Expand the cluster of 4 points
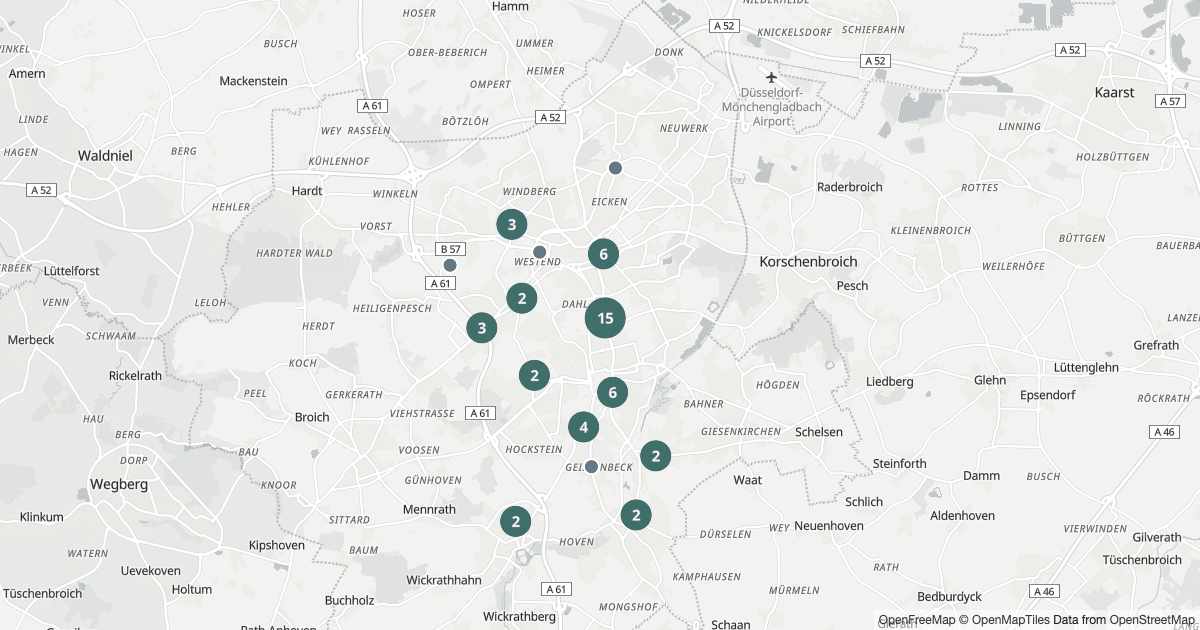Viewport: 1200px width, 630px height. 584,428
